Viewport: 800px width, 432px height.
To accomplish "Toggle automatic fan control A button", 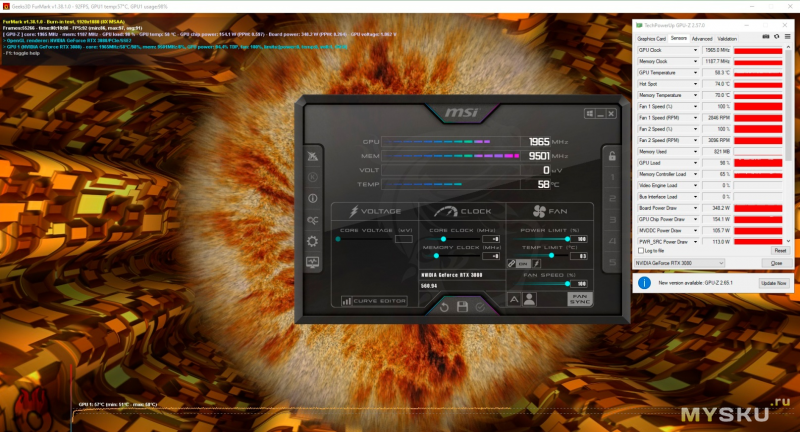I will pos(514,299).
